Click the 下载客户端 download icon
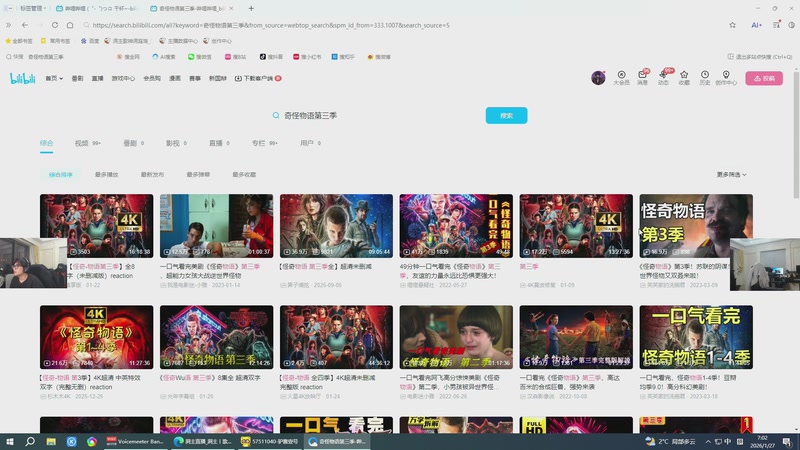The height and width of the screenshot is (450, 800). coord(258,78)
